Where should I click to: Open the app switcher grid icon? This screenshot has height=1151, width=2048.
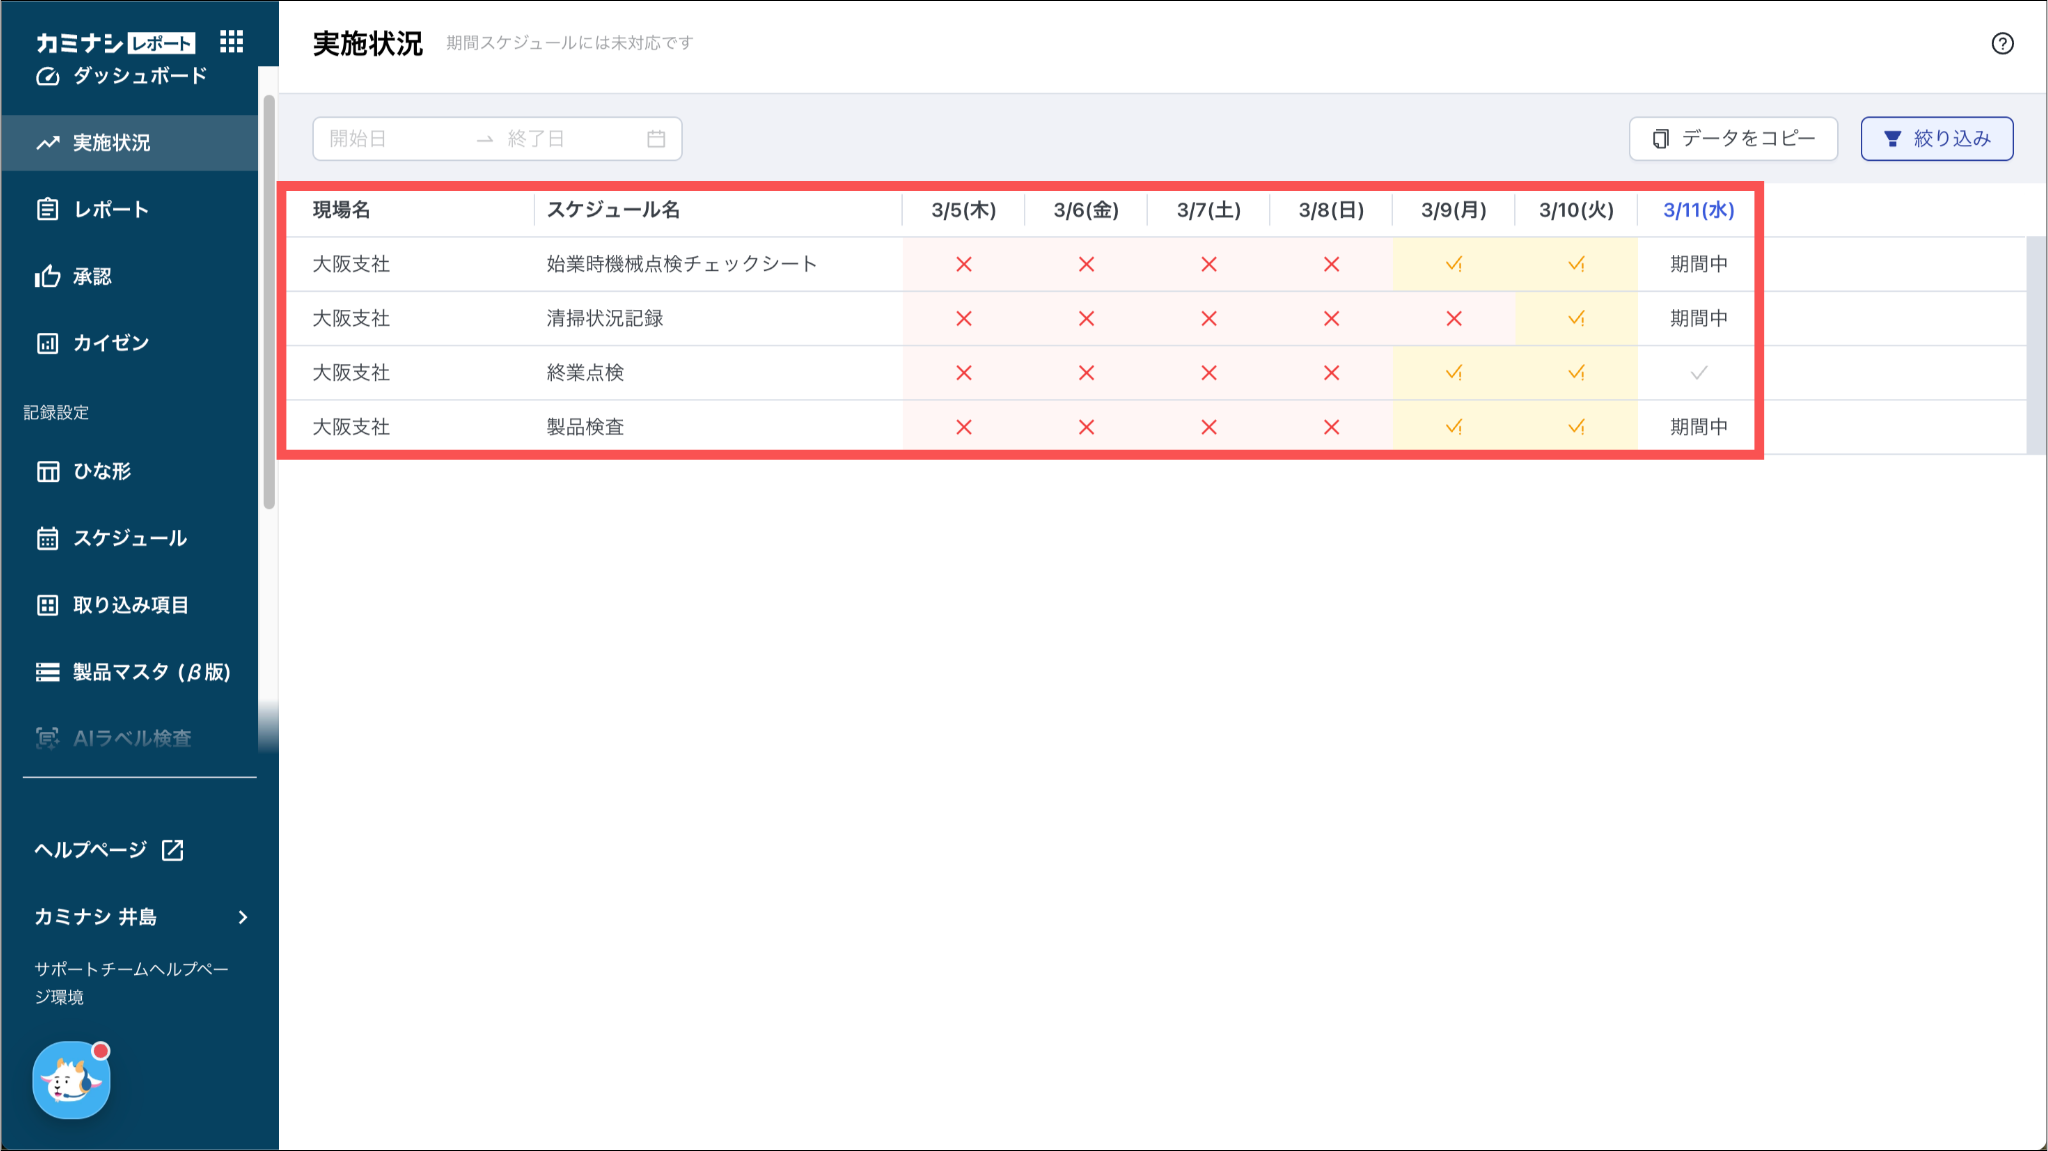click(231, 41)
